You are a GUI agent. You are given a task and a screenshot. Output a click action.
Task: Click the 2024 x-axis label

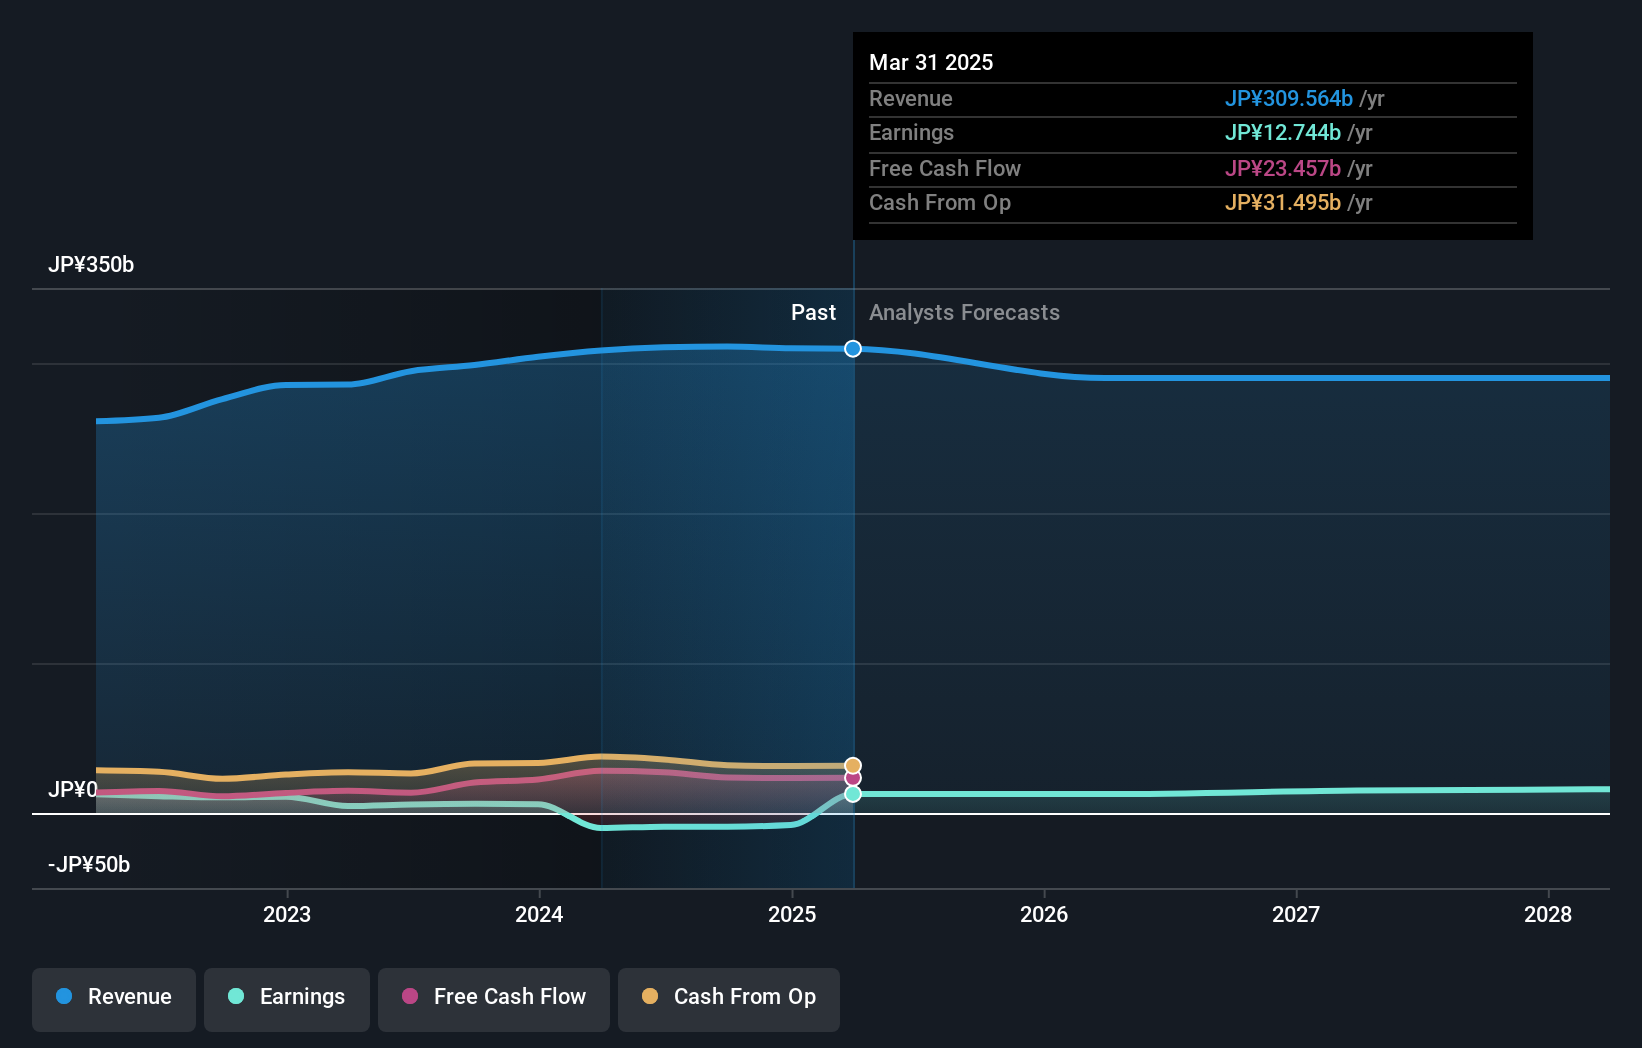[x=539, y=914]
